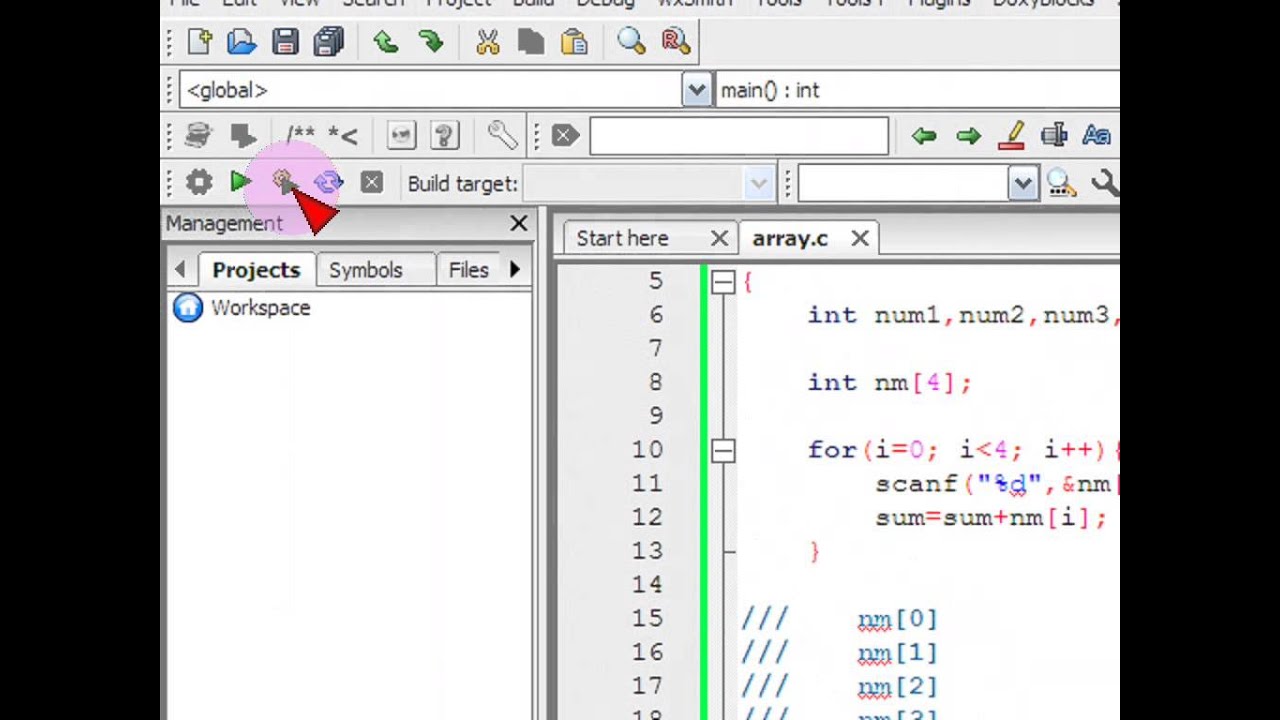Undo the last edit
Image resolution: width=1280 pixels, height=720 pixels.
click(386, 41)
